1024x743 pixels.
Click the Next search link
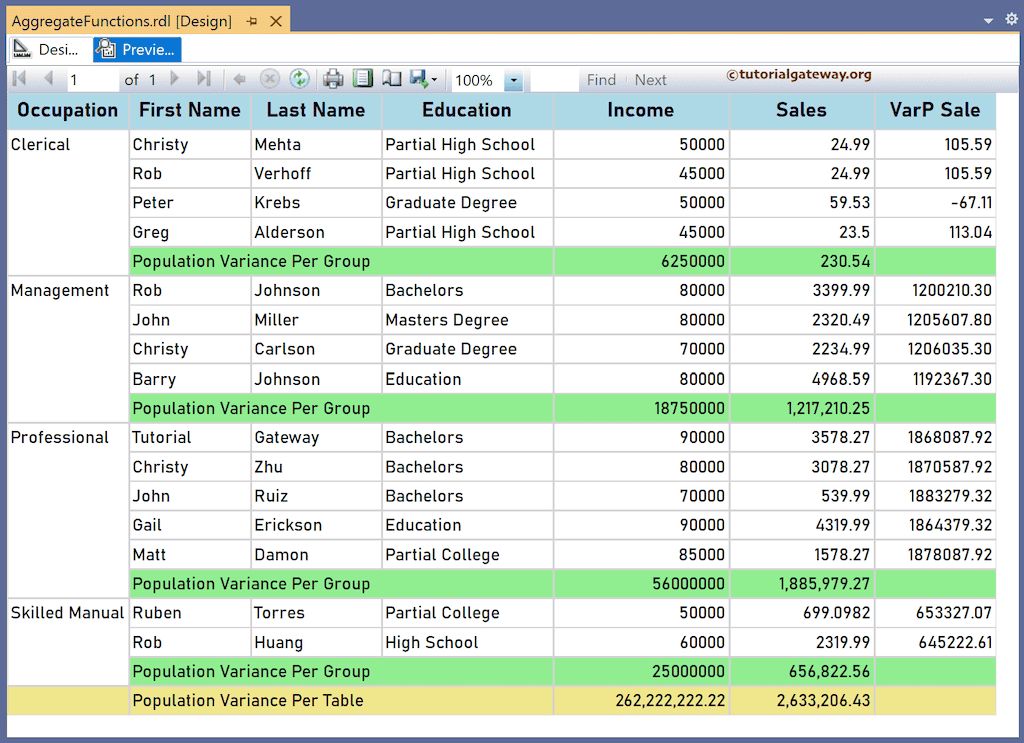[650, 79]
